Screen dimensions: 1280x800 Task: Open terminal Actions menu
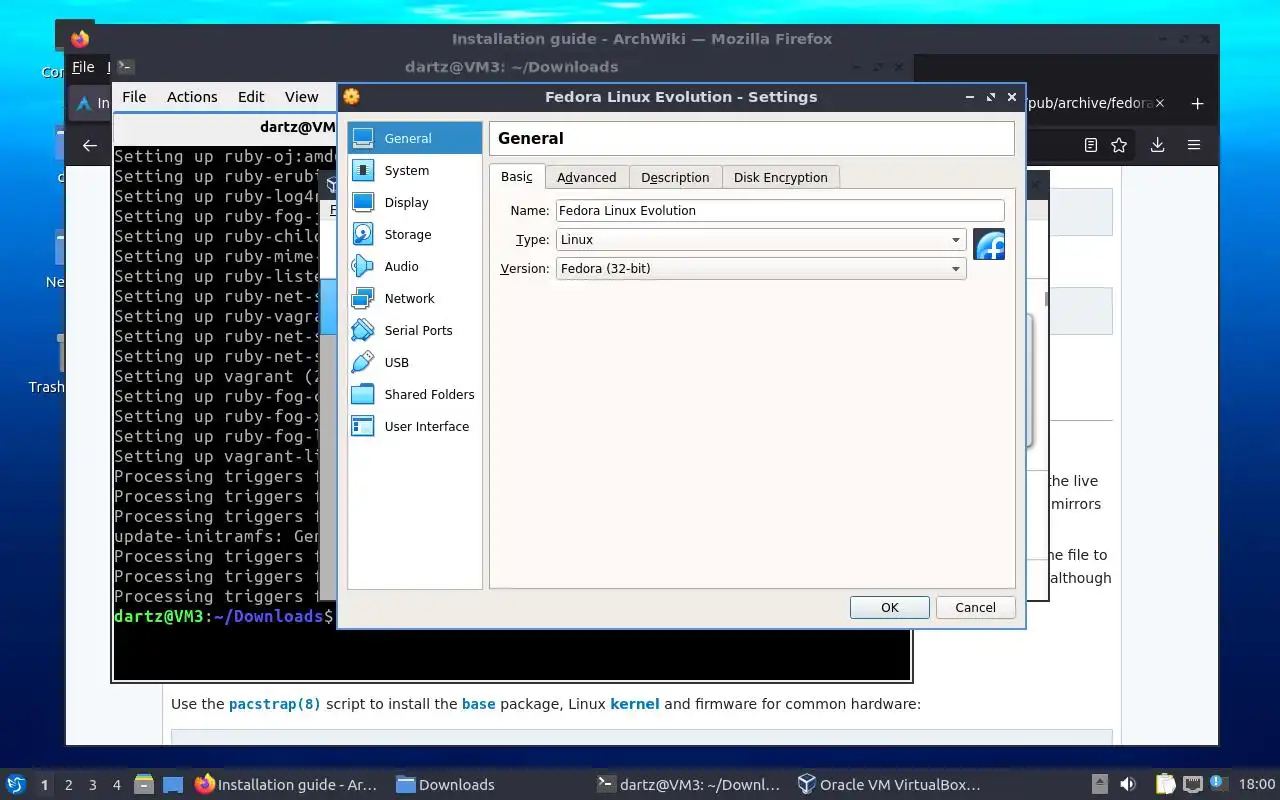coord(192,96)
